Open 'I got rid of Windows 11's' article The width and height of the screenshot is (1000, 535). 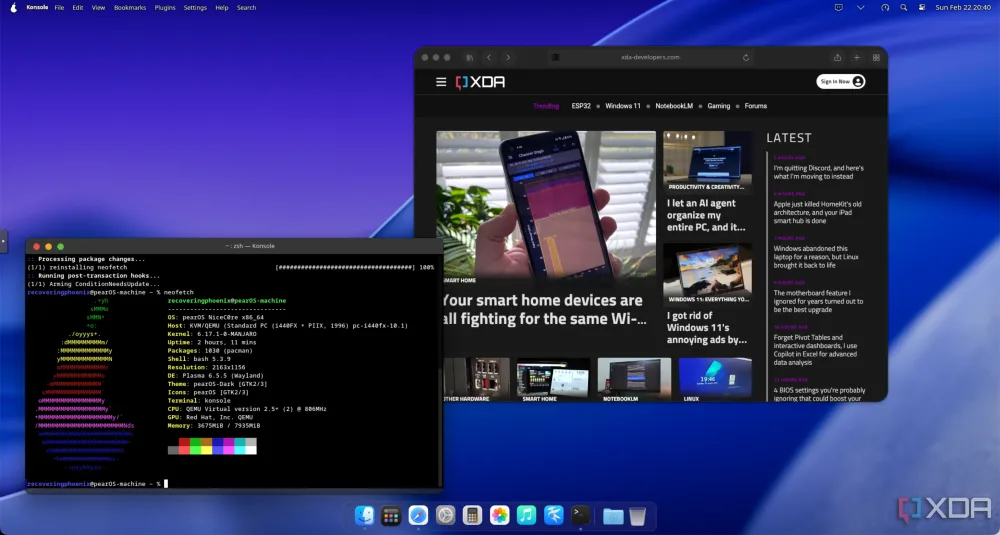point(707,328)
